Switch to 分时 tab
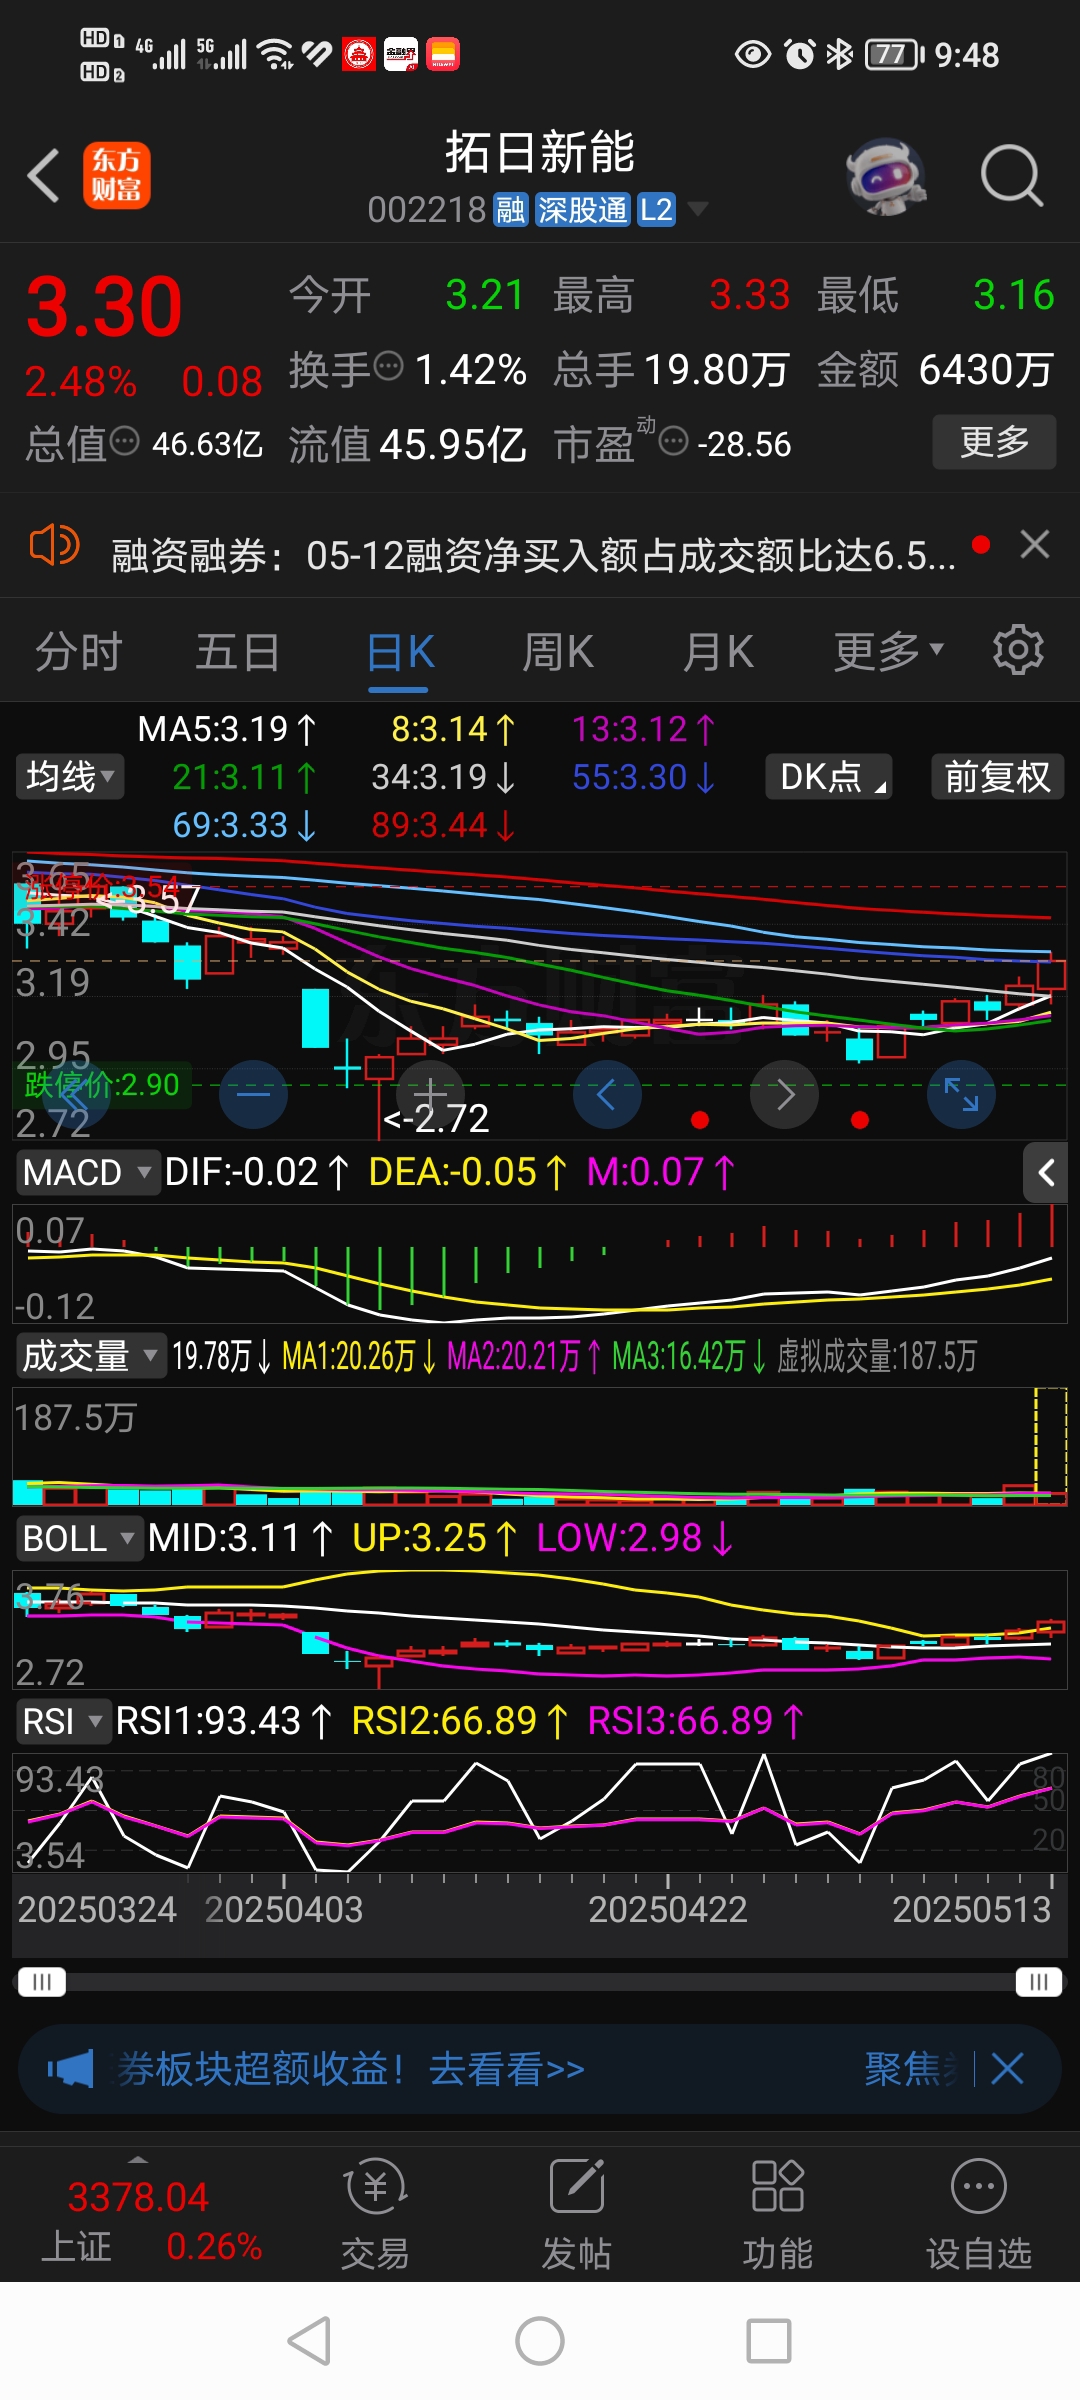The height and width of the screenshot is (2400, 1080). click(x=79, y=652)
